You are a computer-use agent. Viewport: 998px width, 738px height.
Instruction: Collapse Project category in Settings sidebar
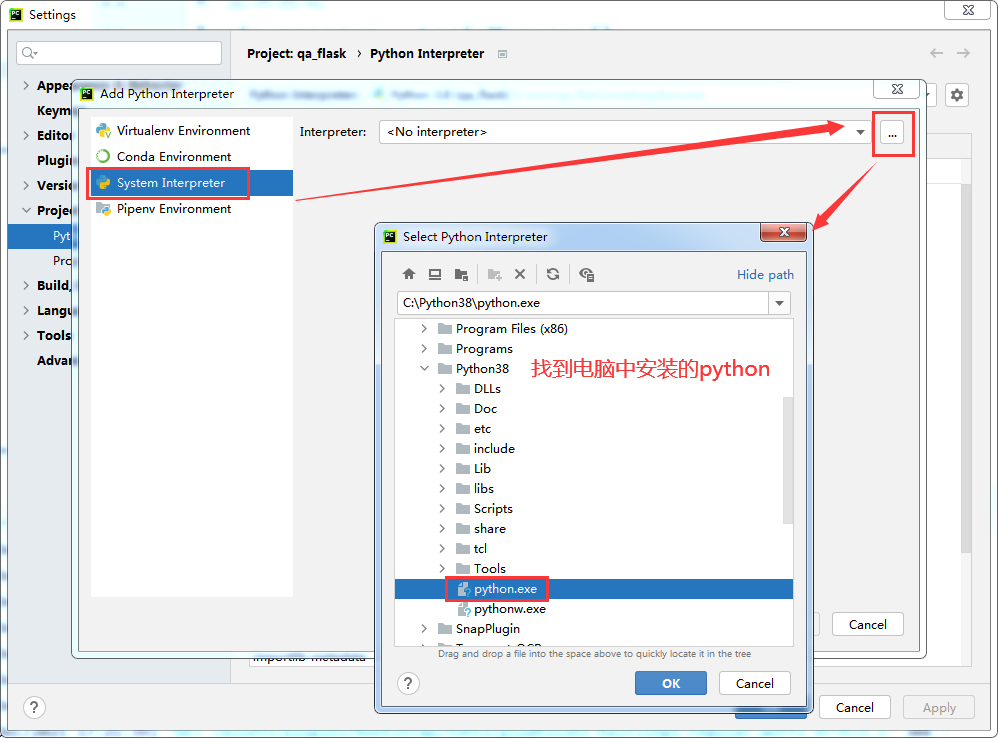(26, 210)
